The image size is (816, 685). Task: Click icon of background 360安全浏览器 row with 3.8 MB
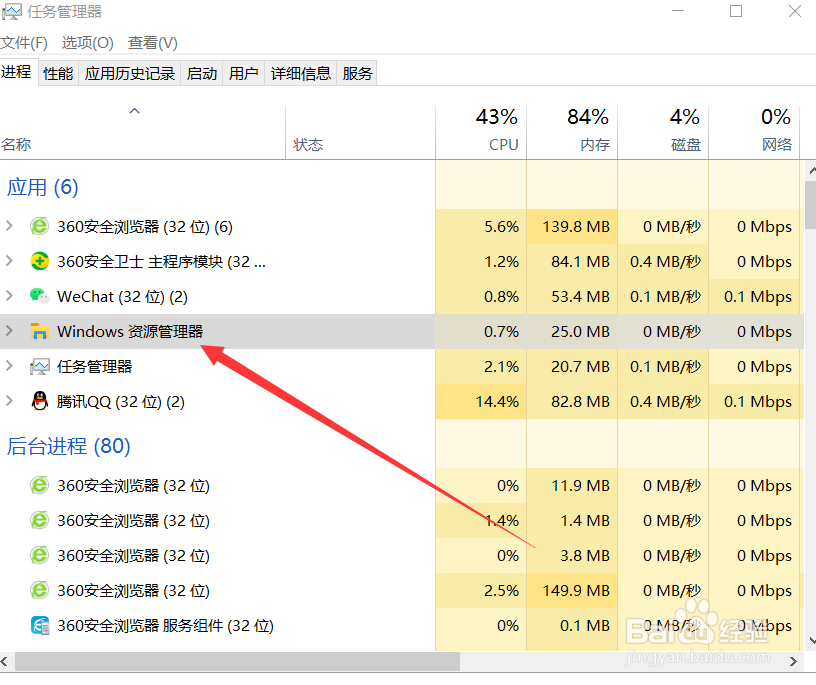click(40, 555)
